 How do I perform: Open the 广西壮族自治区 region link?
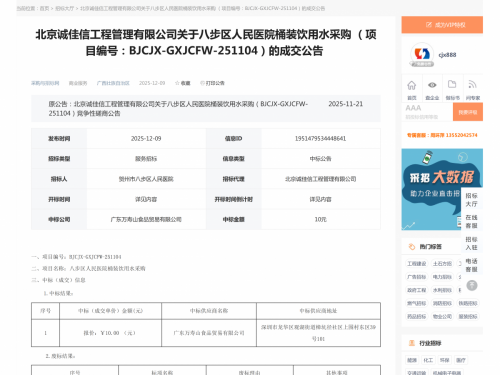113,83
